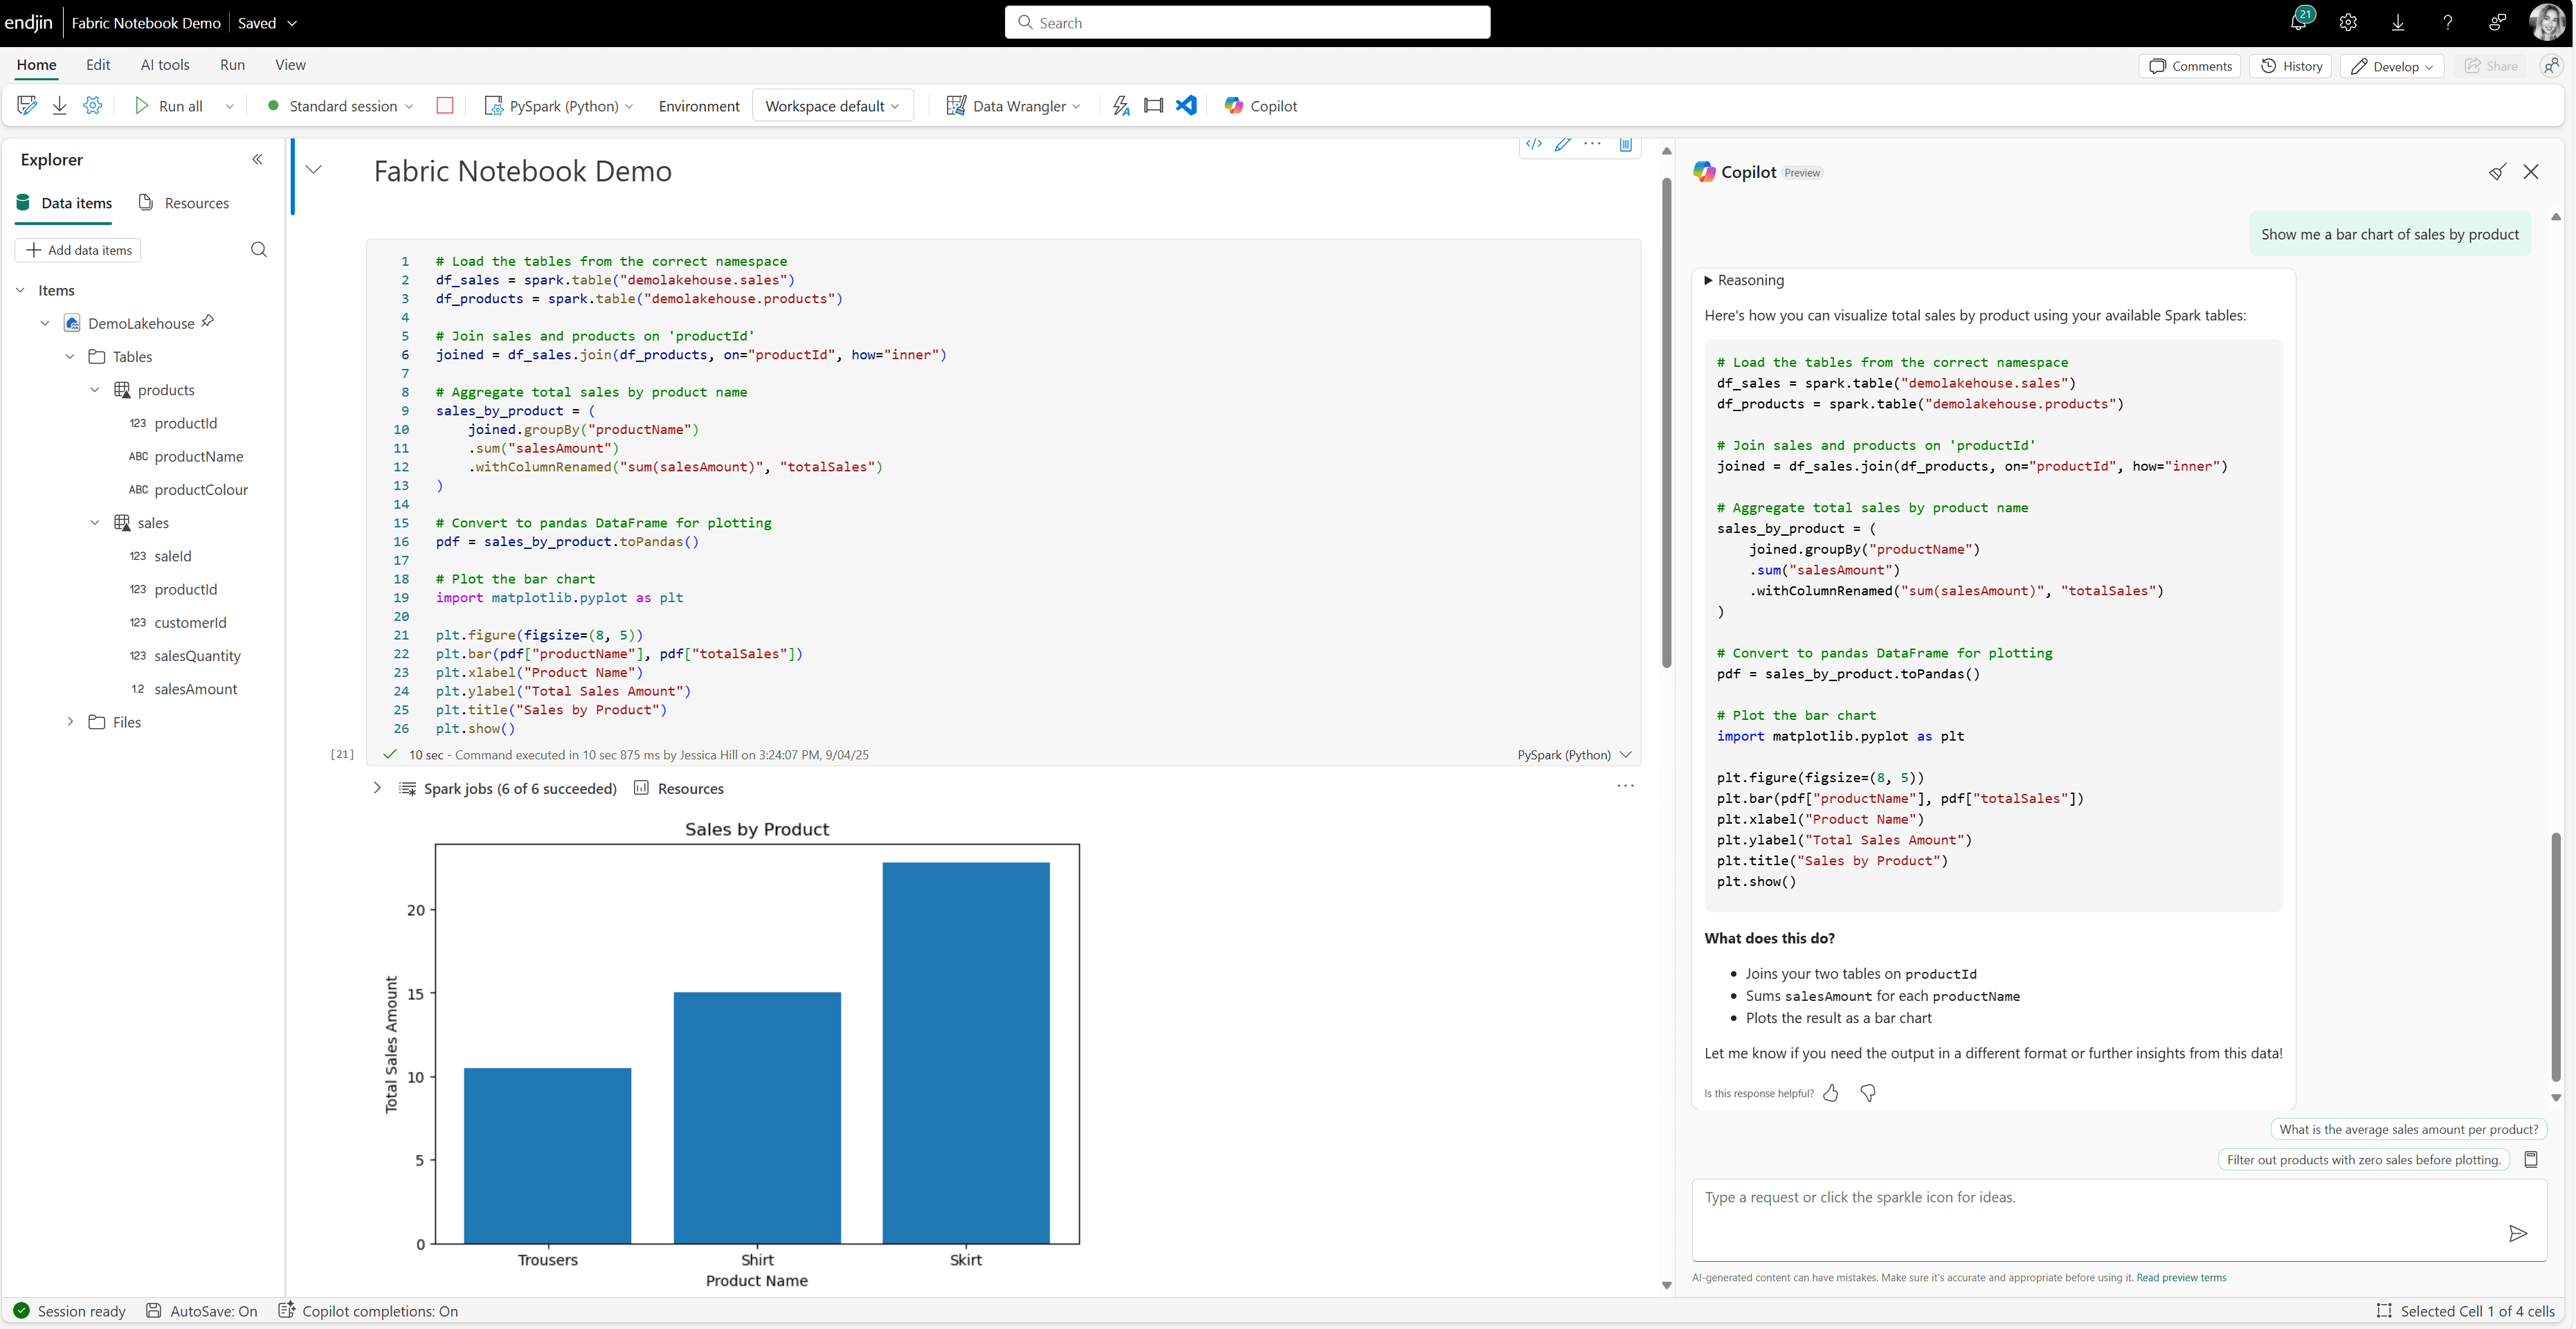Viewport: 2576px width, 1329px height.
Task: Search explorer items magnifier icon
Action: 259,249
